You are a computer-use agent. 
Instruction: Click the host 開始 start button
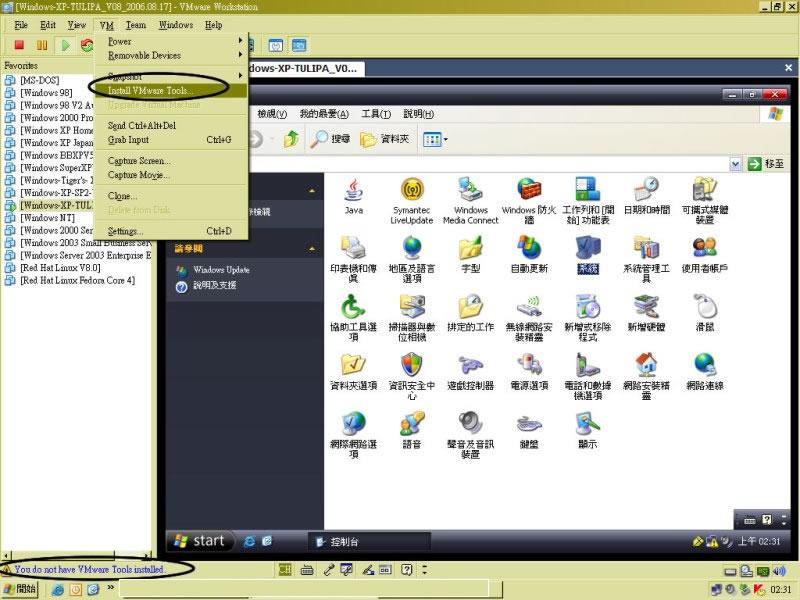click(x=20, y=589)
